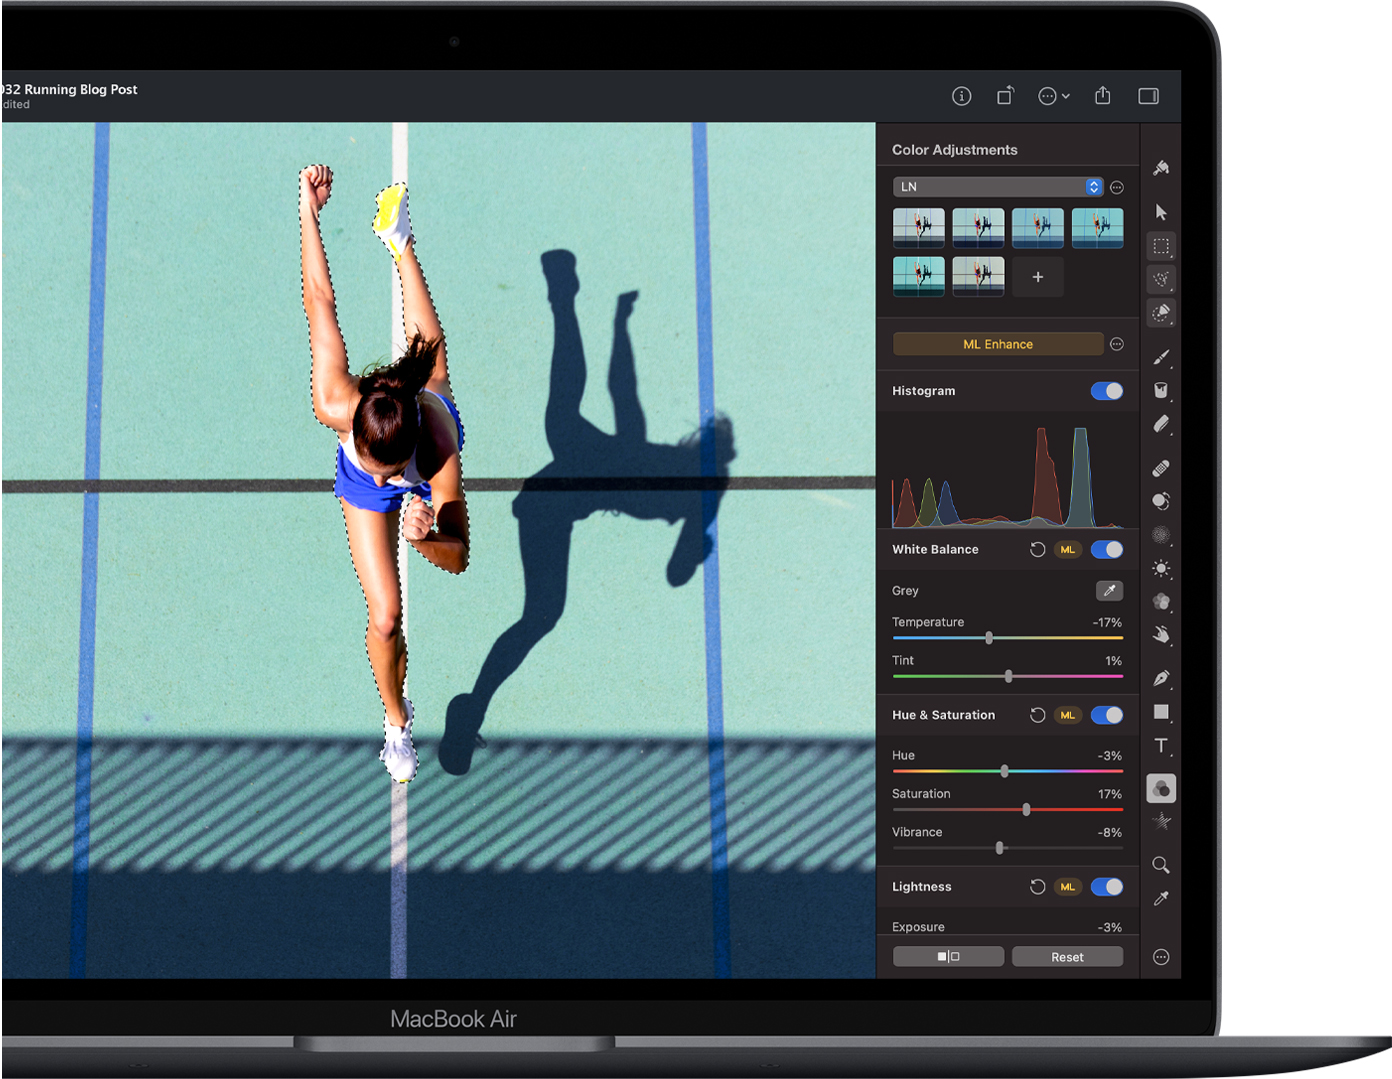Click the Info button in title bar
Image resolution: width=1392 pixels, height=1079 pixels.
tap(961, 96)
